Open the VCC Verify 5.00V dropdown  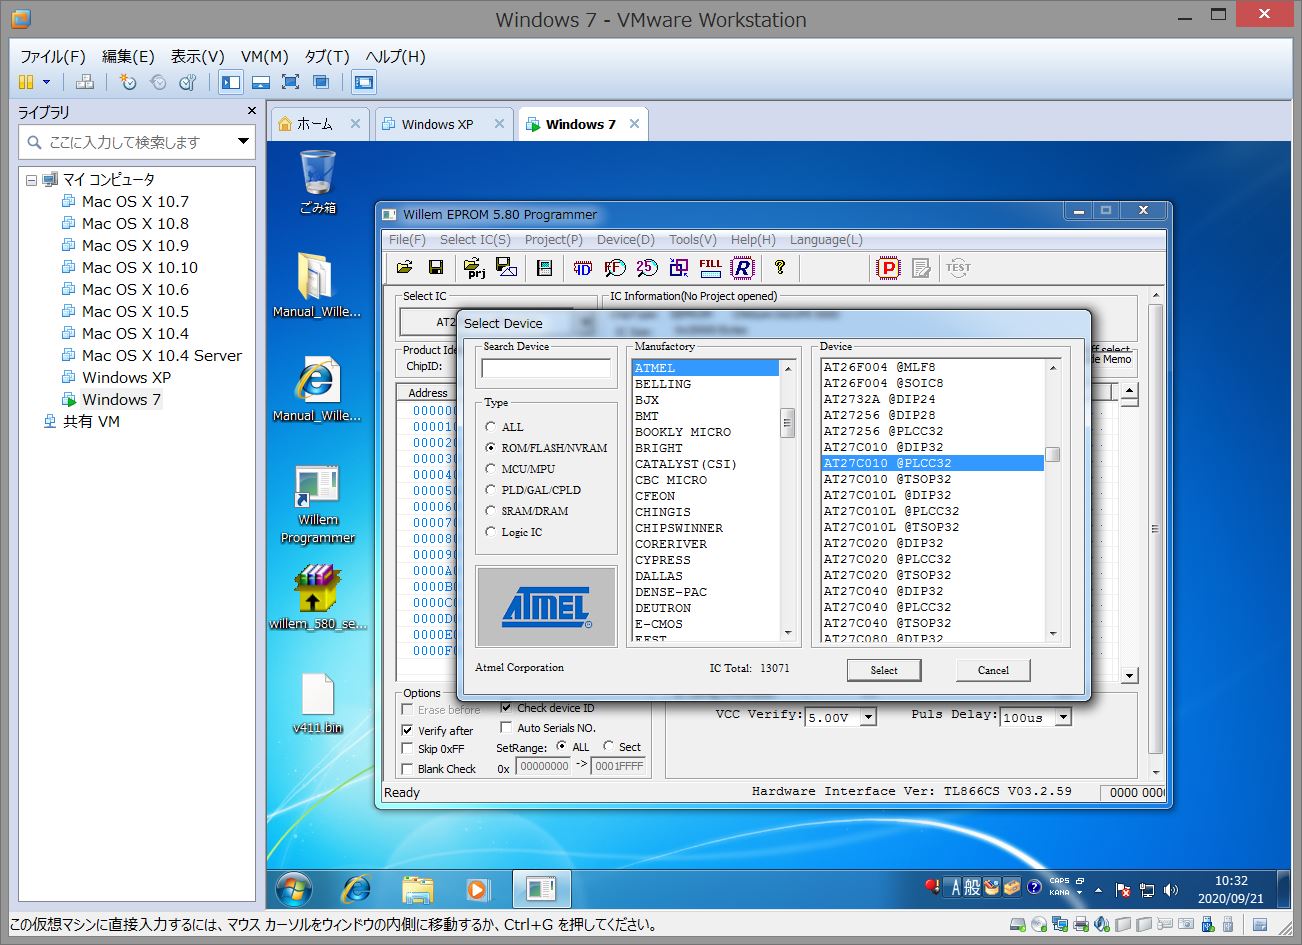point(868,717)
